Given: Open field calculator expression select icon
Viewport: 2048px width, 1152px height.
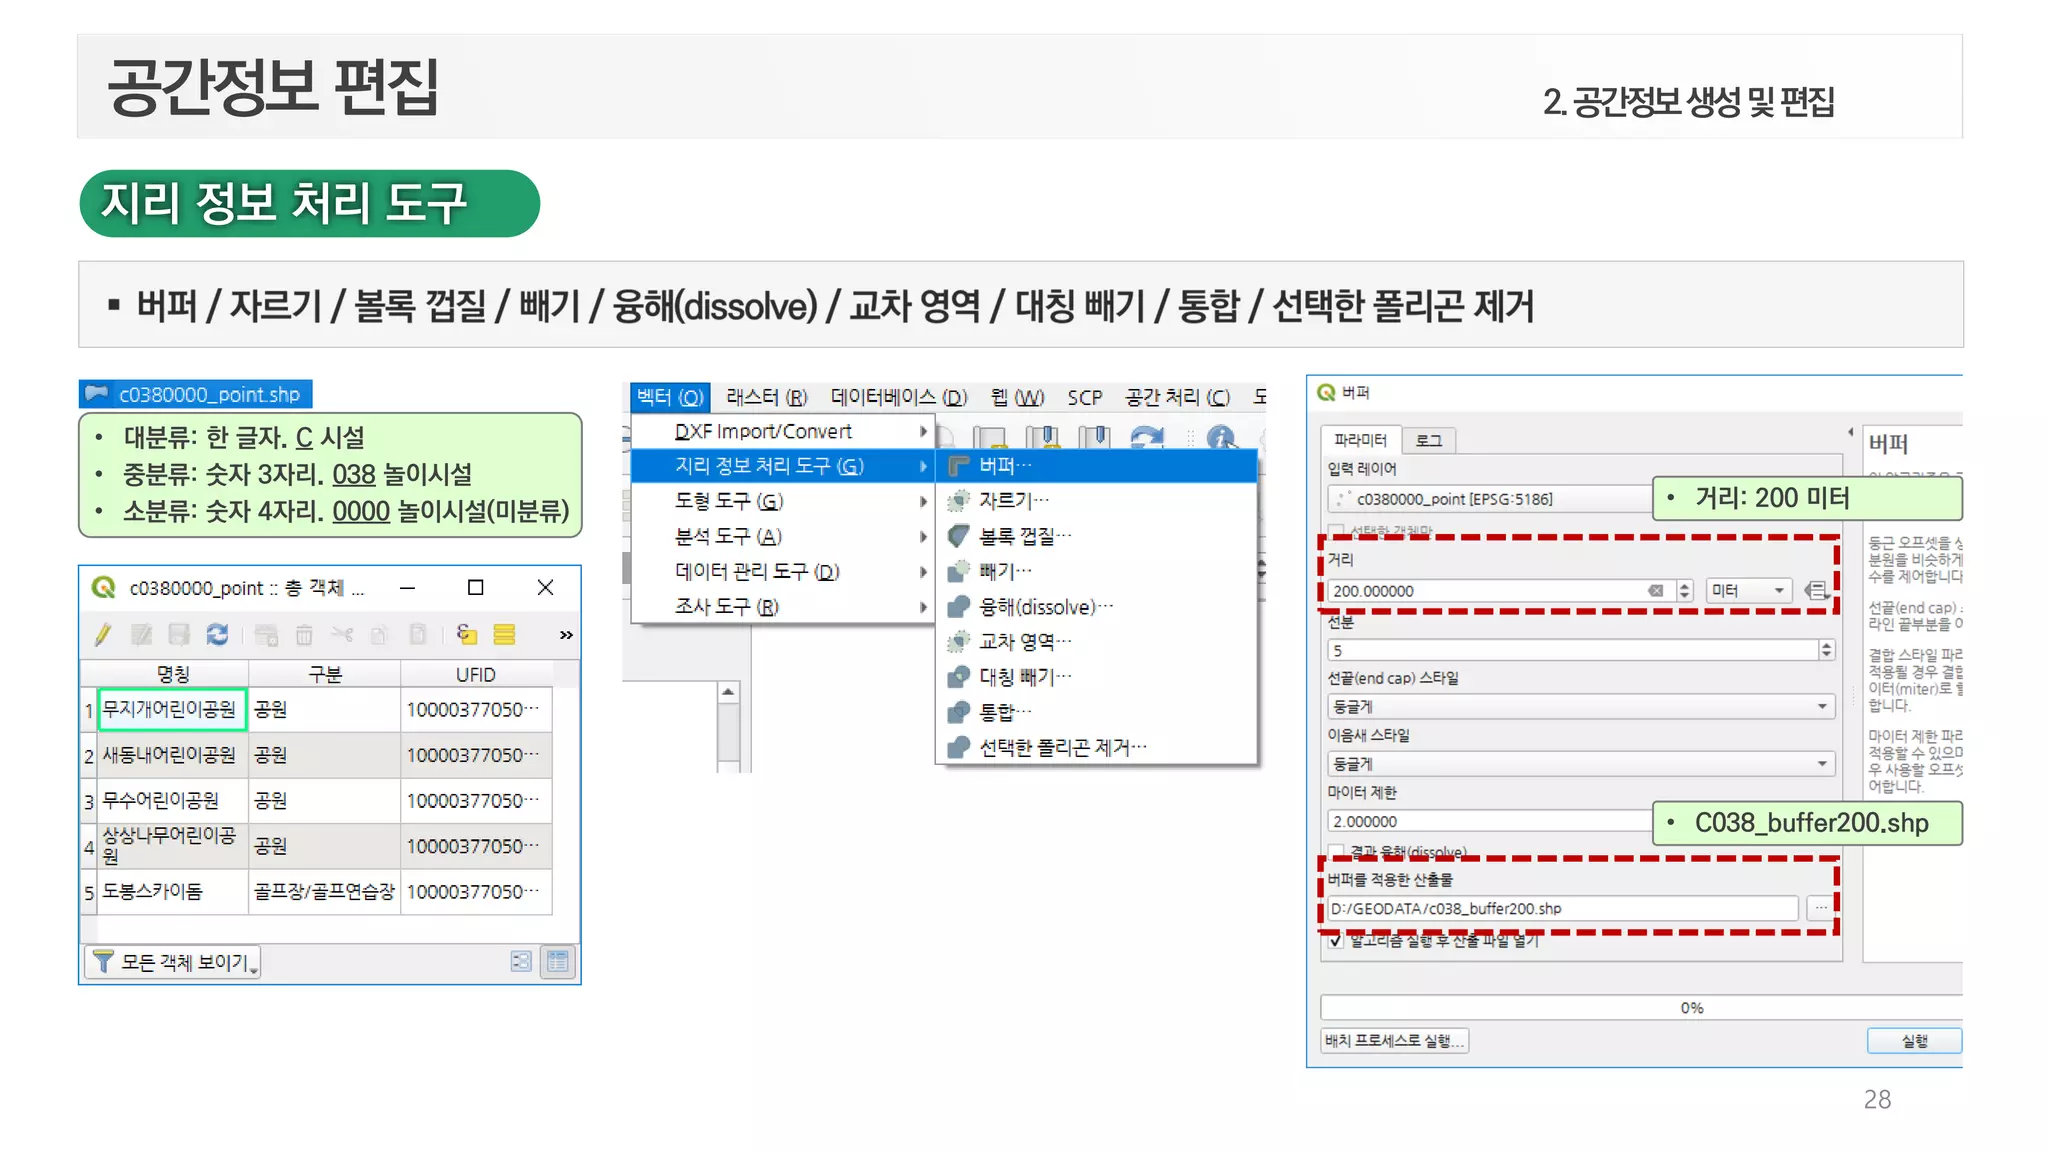Looking at the screenshot, I should 466,634.
